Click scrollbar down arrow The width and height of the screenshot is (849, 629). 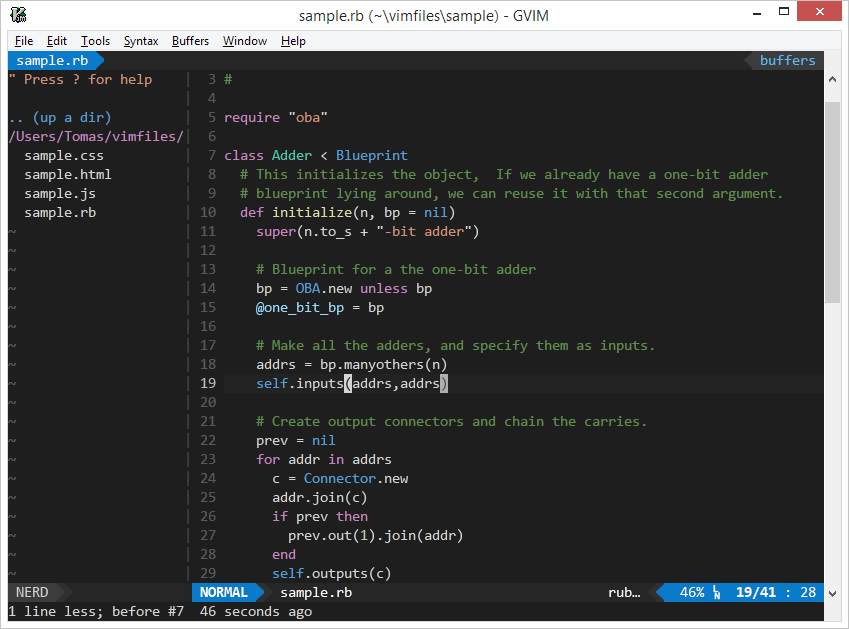[x=832, y=593]
